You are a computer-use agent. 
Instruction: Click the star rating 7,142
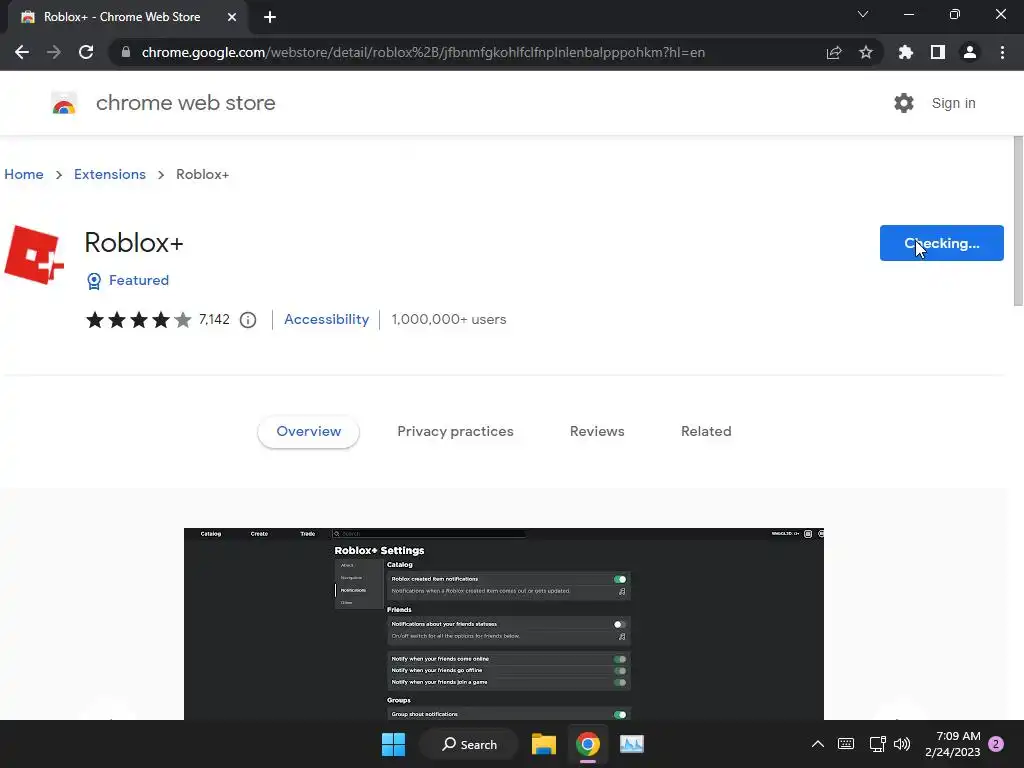(x=157, y=319)
